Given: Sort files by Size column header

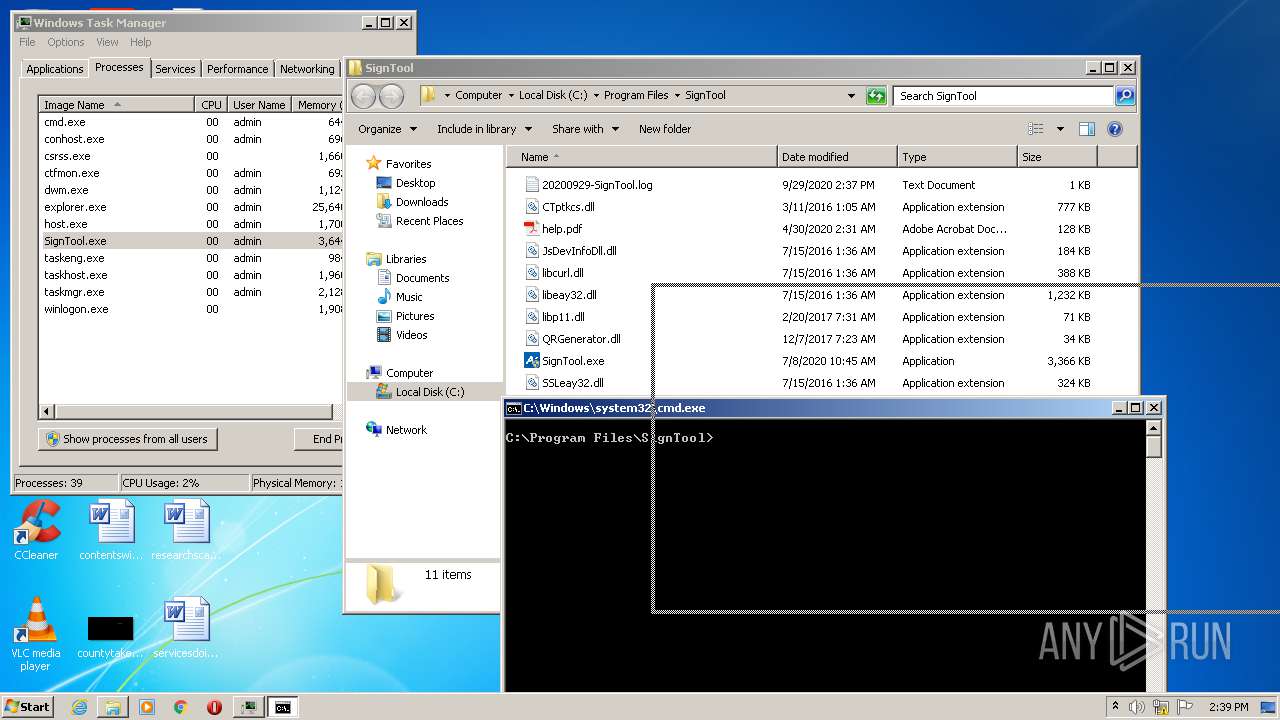Looking at the screenshot, I should coord(1057,157).
